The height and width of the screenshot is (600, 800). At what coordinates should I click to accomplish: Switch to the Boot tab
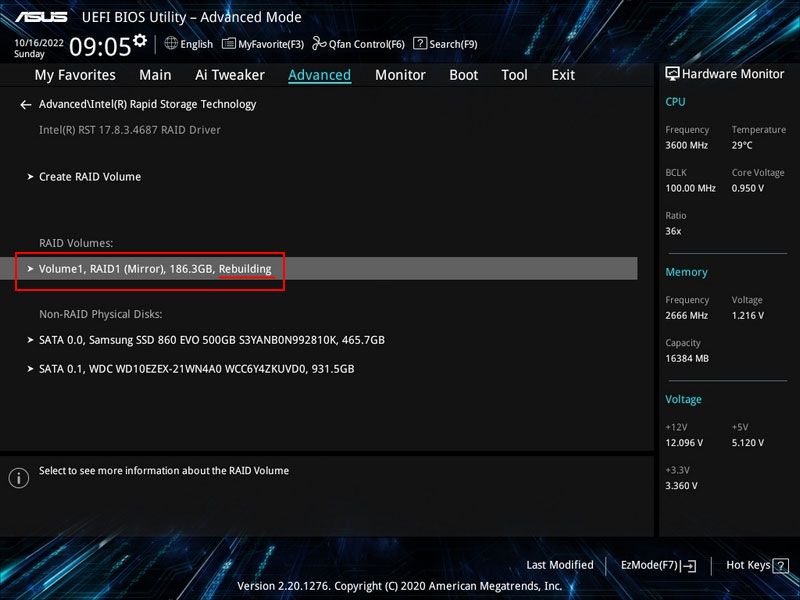[463, 75]
